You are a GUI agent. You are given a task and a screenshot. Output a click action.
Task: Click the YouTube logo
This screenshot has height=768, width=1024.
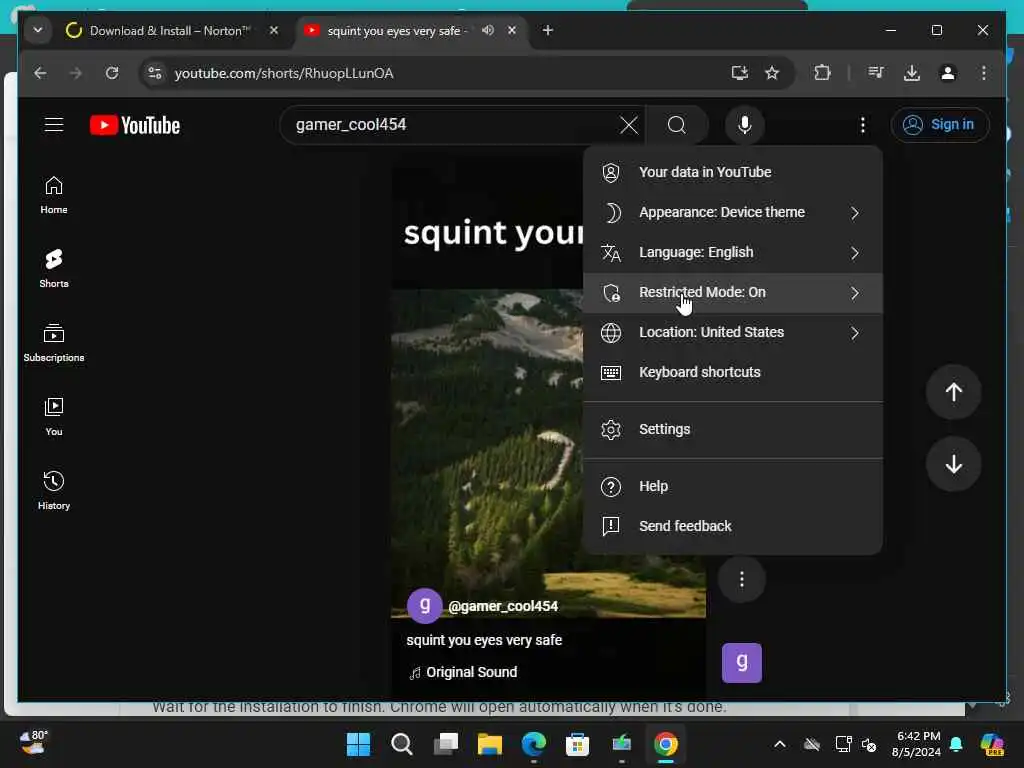point(135,125)
